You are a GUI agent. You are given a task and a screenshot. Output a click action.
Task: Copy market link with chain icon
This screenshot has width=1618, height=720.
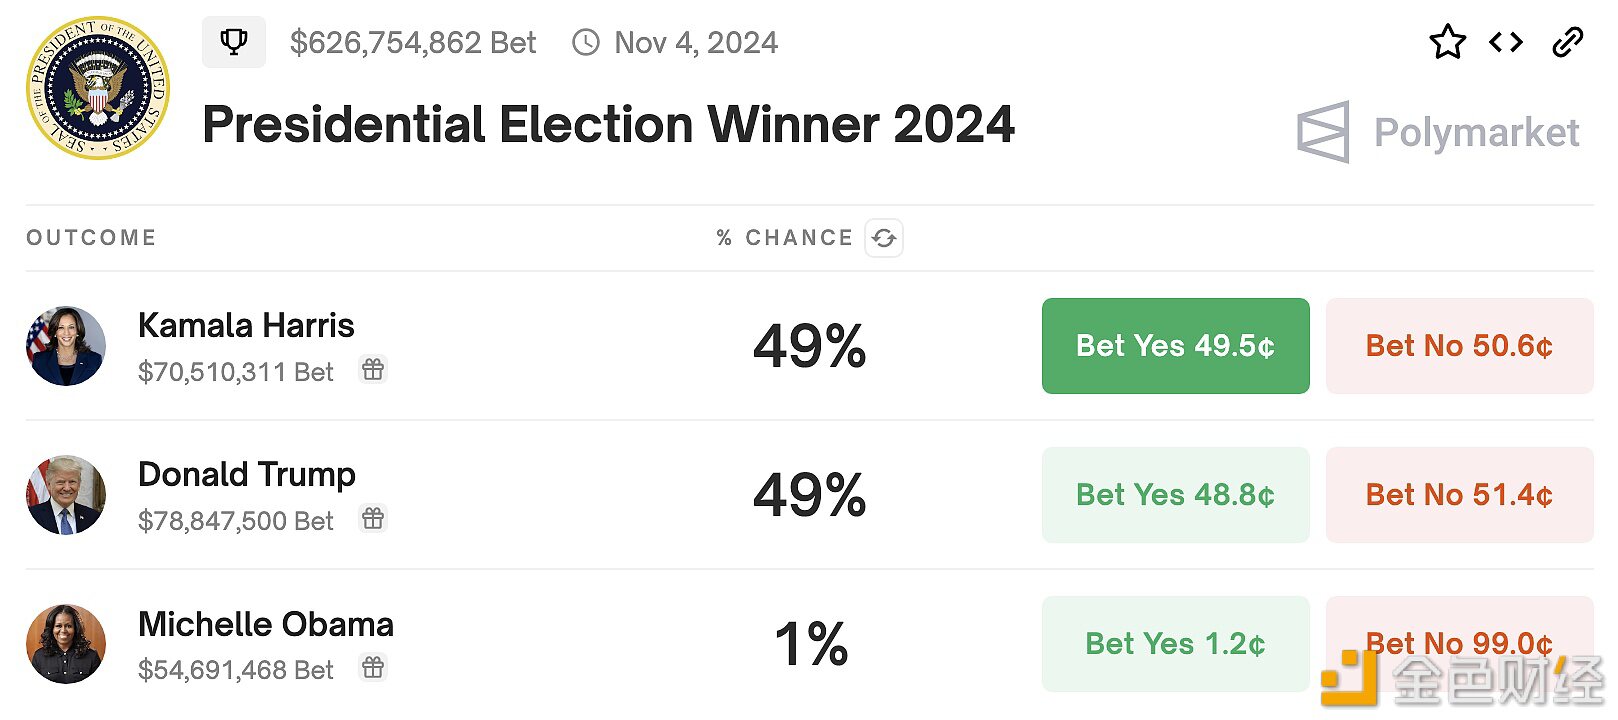point(1567,42)
